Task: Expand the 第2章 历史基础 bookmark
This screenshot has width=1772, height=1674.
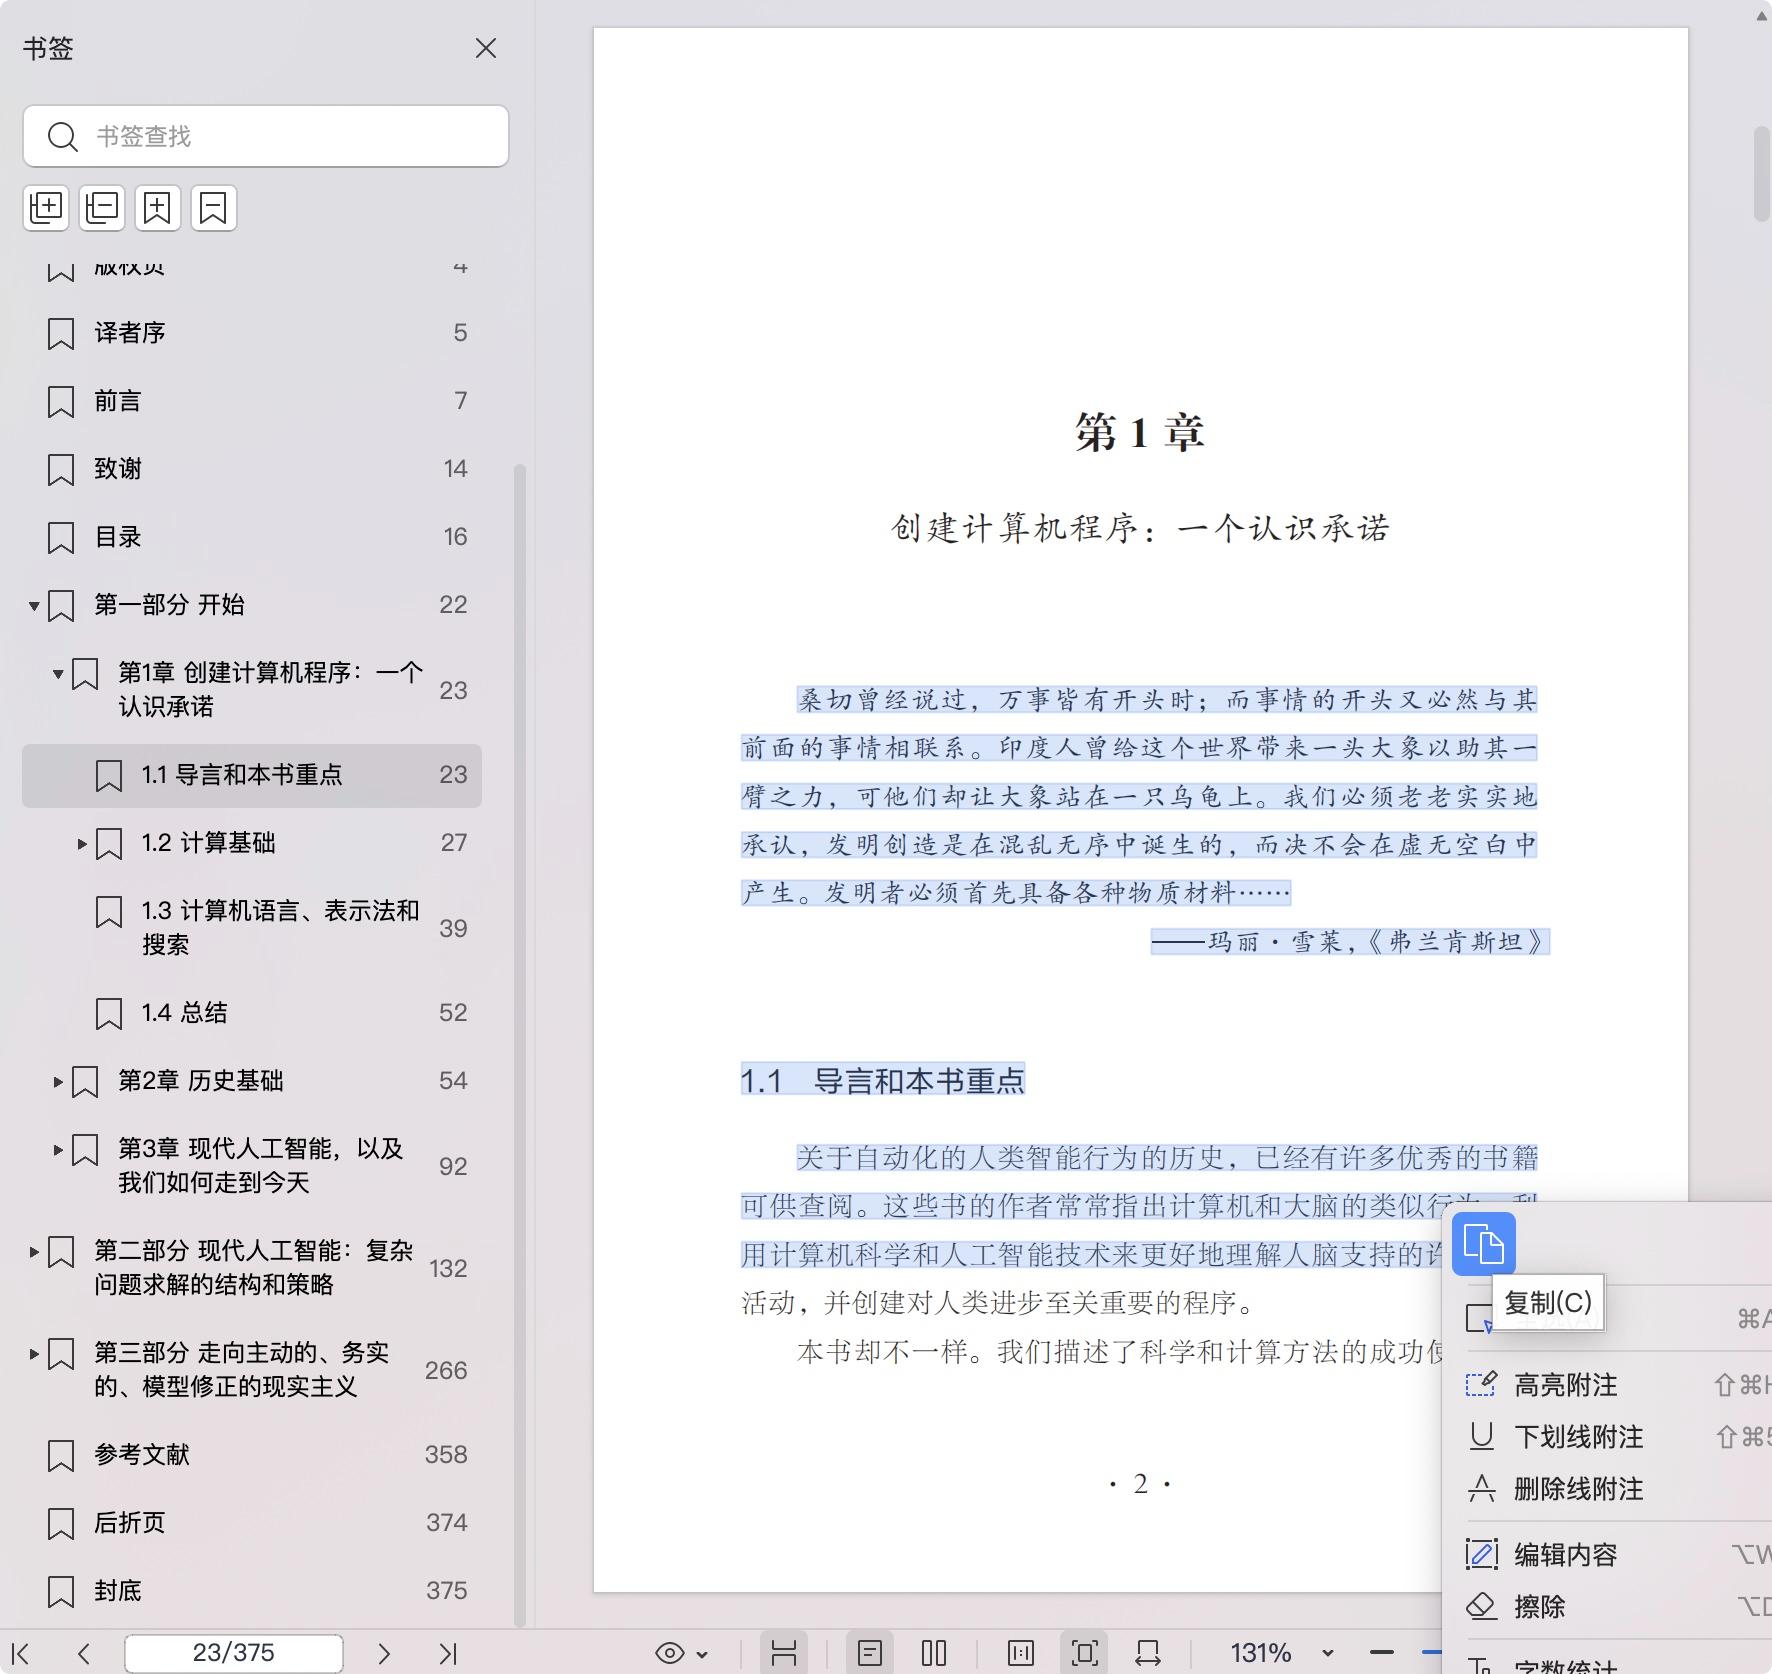Action: 57,1081
